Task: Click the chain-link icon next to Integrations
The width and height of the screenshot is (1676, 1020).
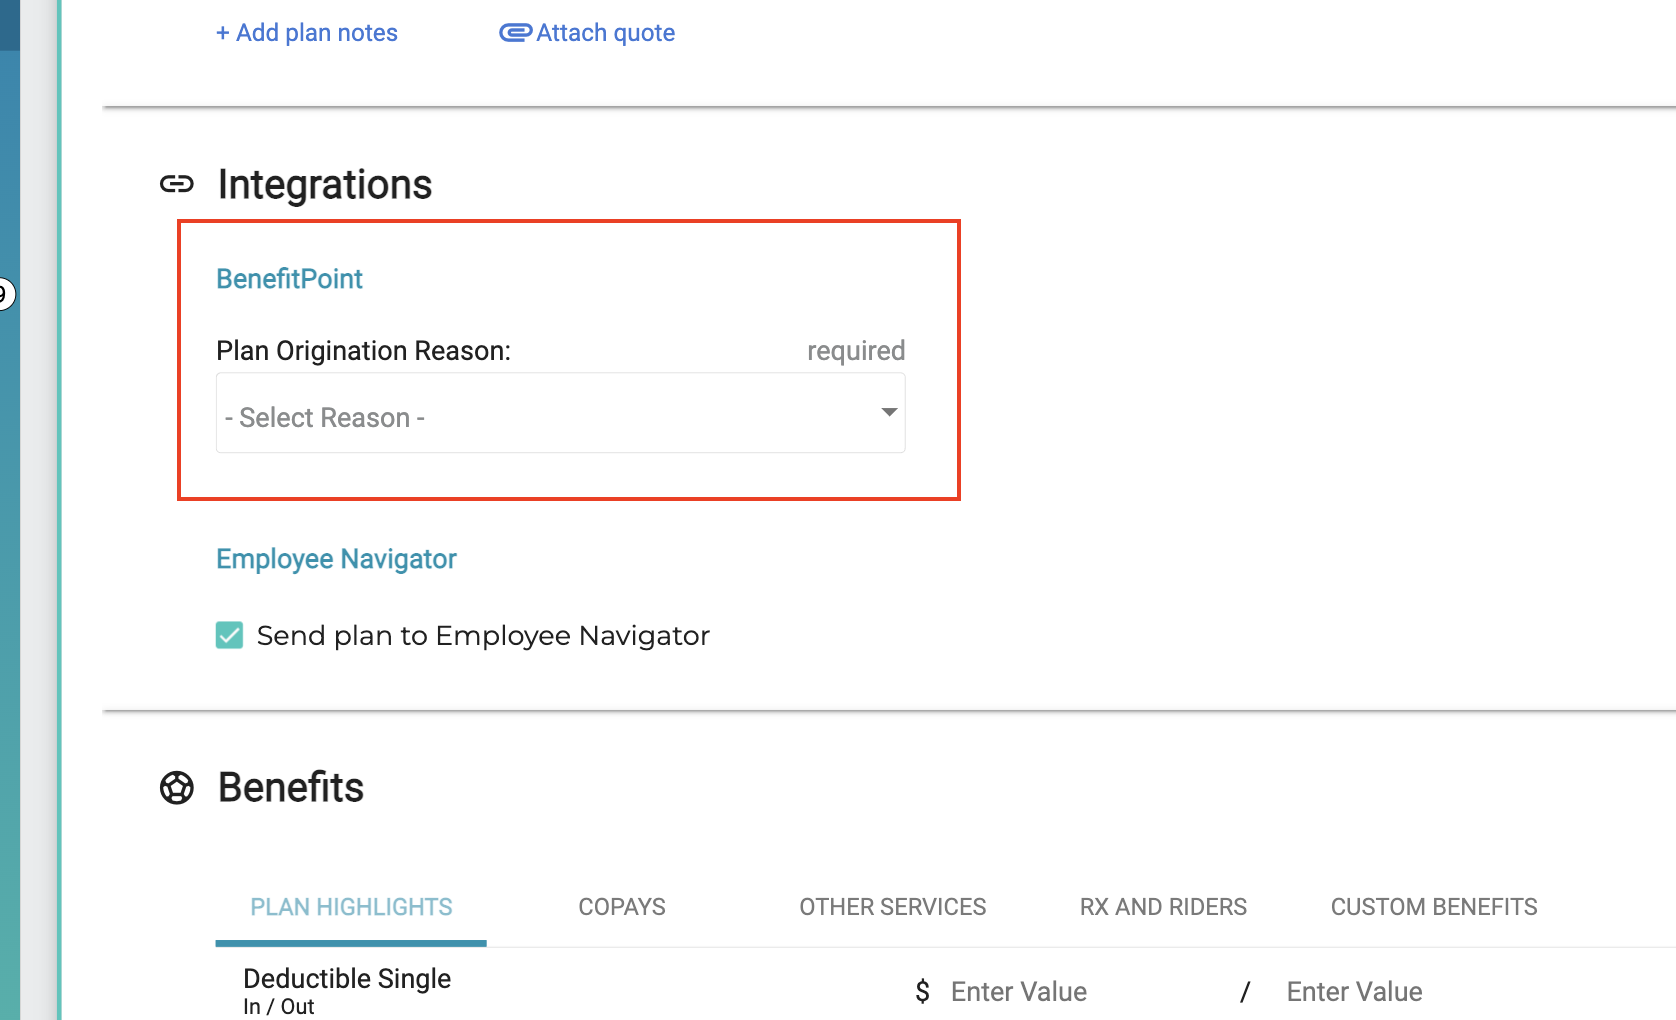Action: [x=177, y=184]
